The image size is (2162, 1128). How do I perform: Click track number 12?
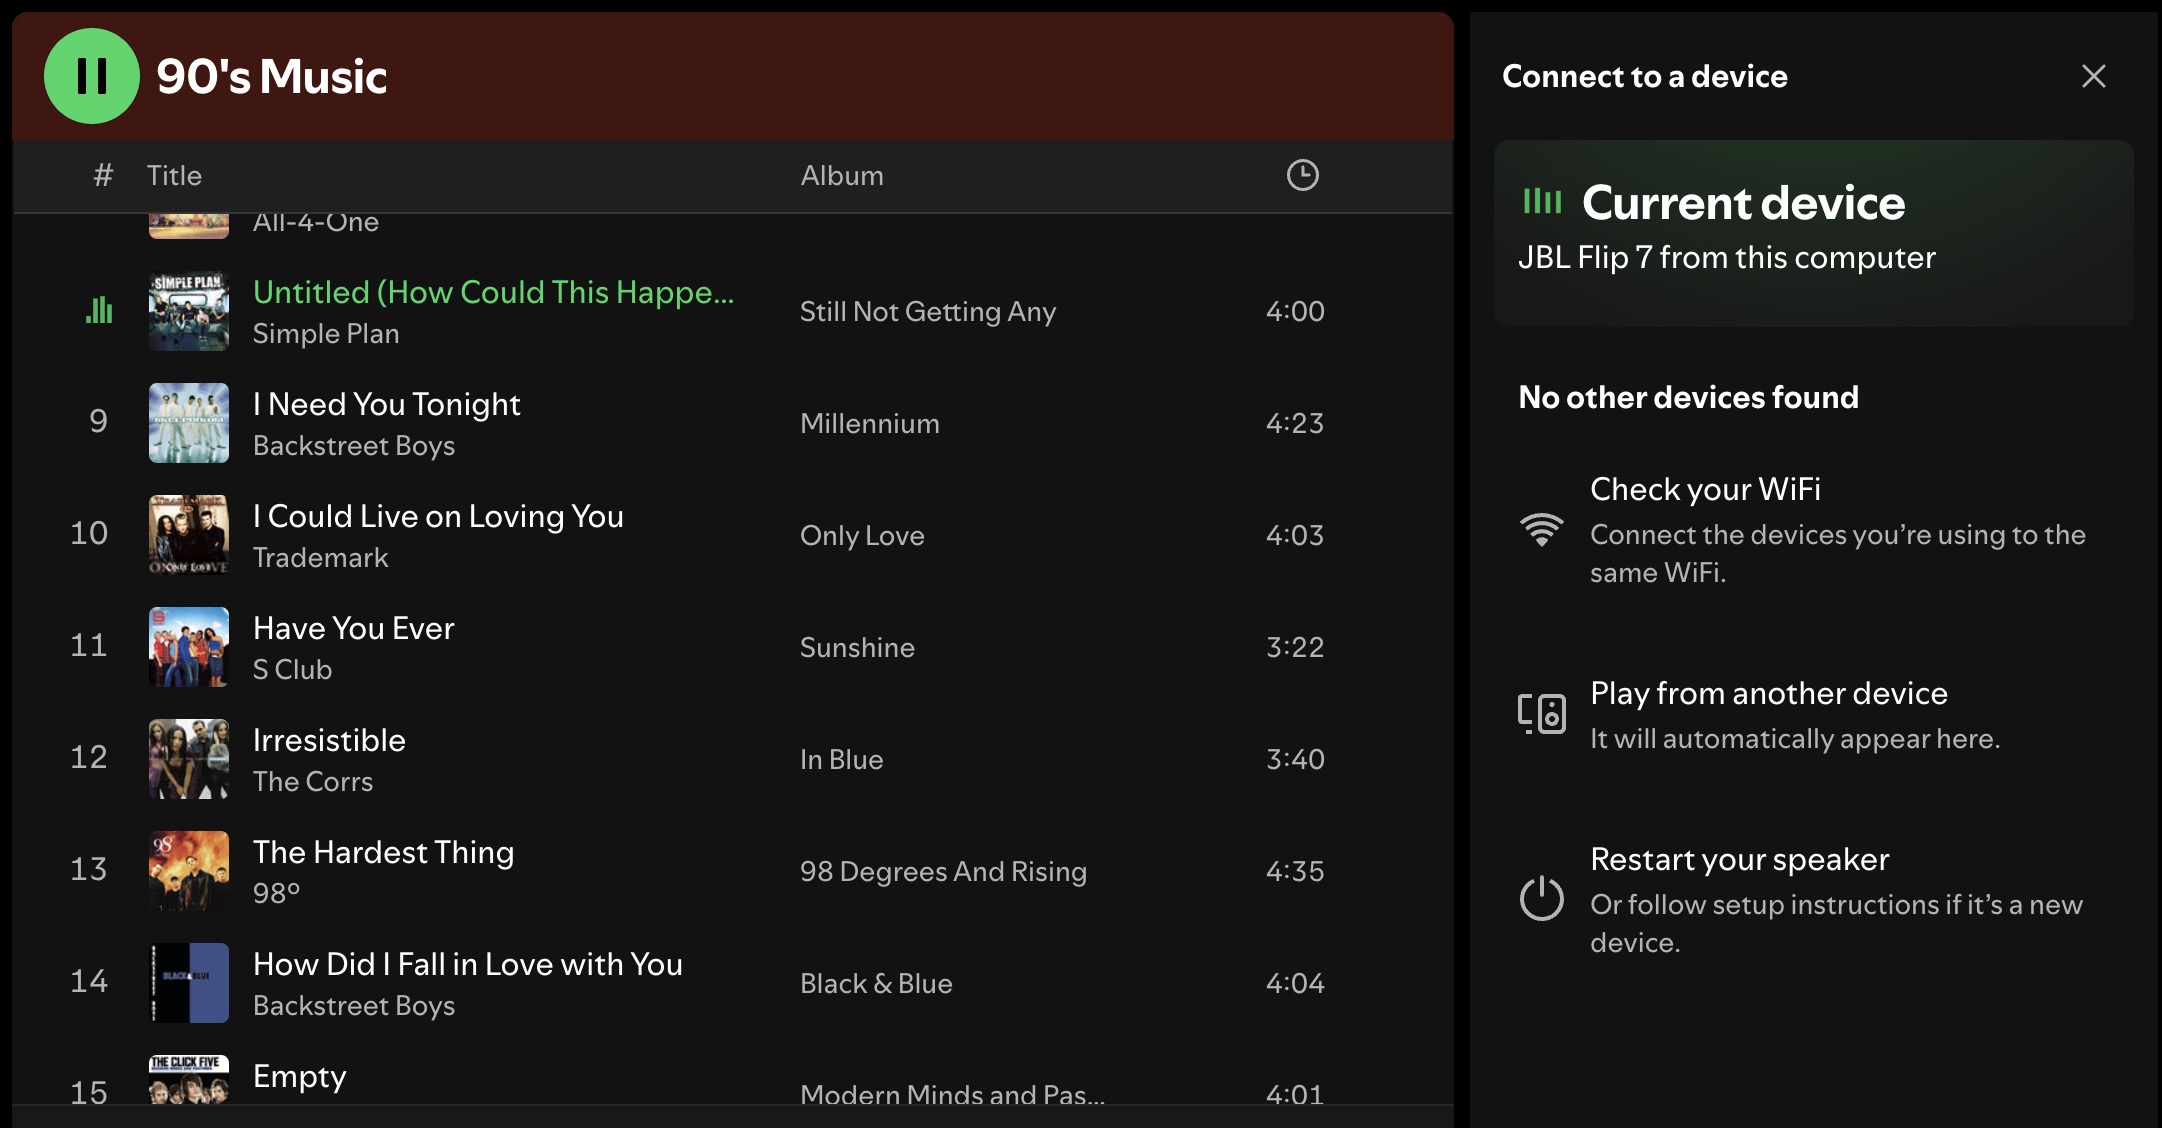click(x=89, y=757)
